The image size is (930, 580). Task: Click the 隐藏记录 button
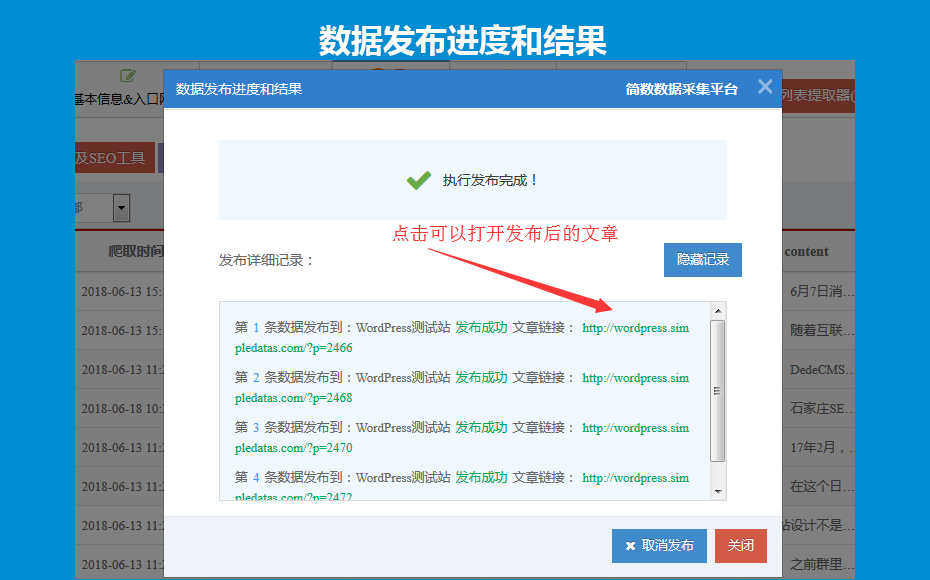[703, 260]
